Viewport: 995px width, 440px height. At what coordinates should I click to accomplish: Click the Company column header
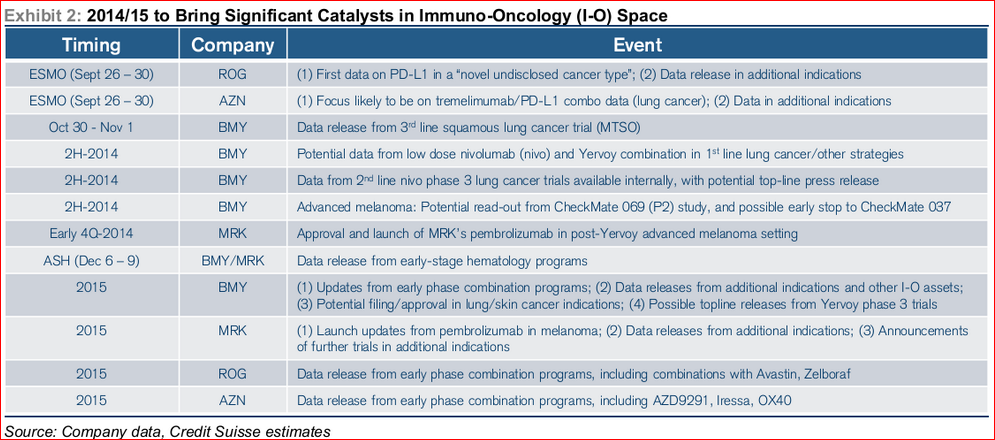point(233,45)
